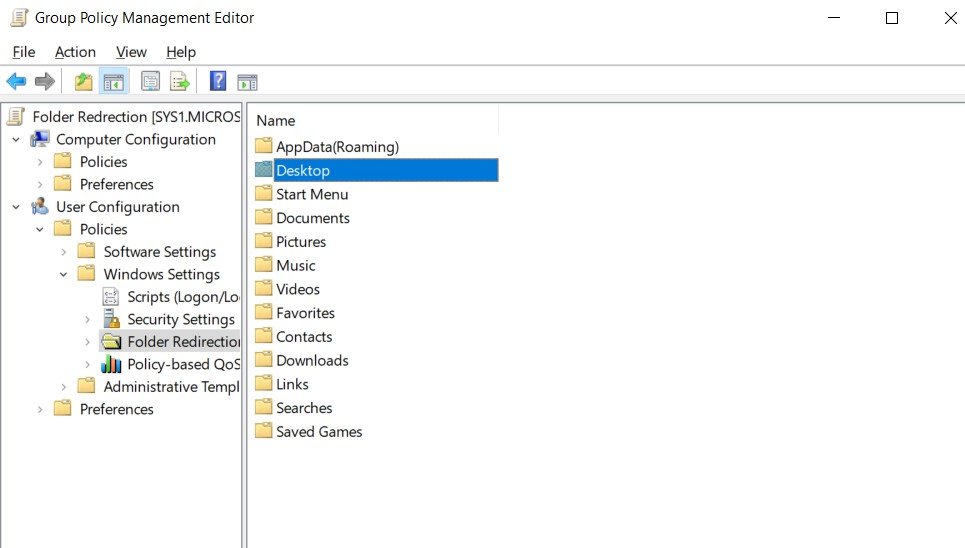Collapse the Computer Configuration node
This screenshot has width=965, height=548.
tap(16, 140)
